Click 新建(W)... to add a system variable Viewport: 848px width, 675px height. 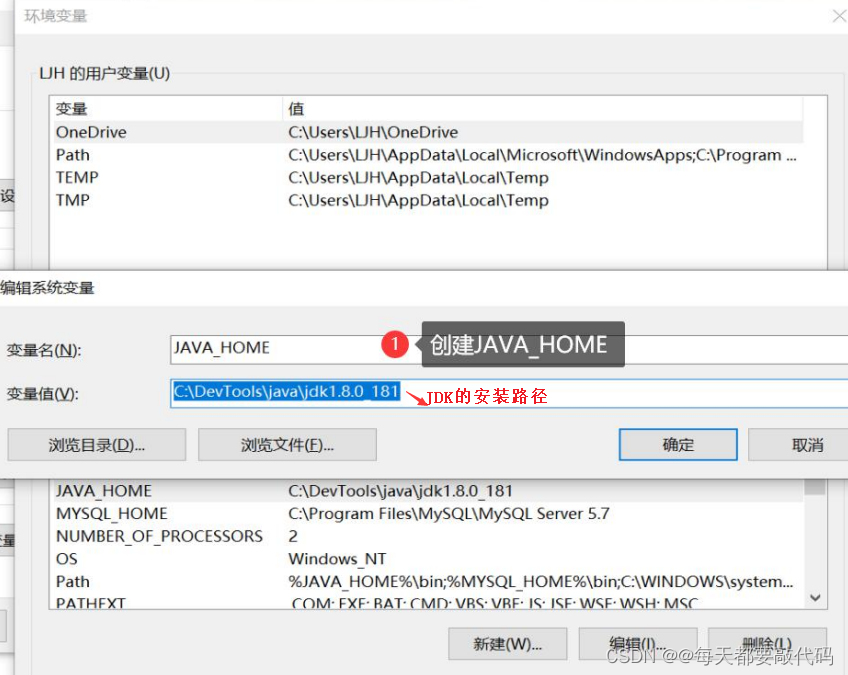508,644
